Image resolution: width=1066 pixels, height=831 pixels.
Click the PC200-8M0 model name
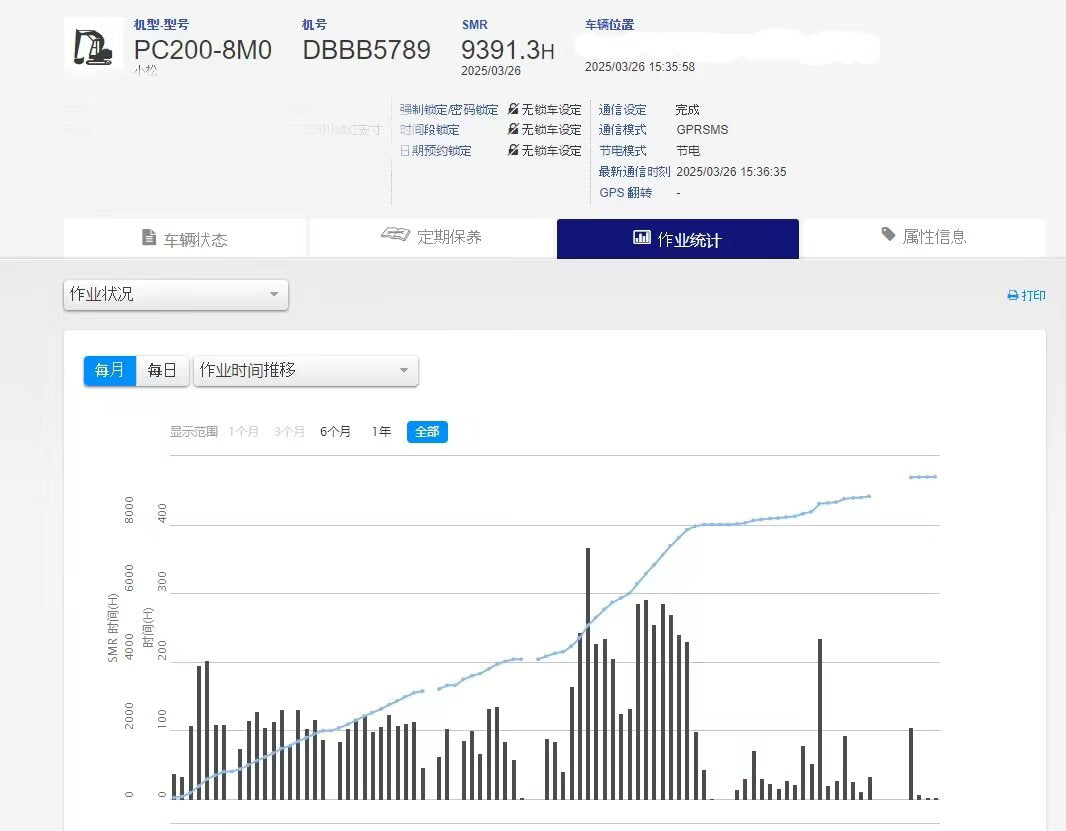coord(203,50)
